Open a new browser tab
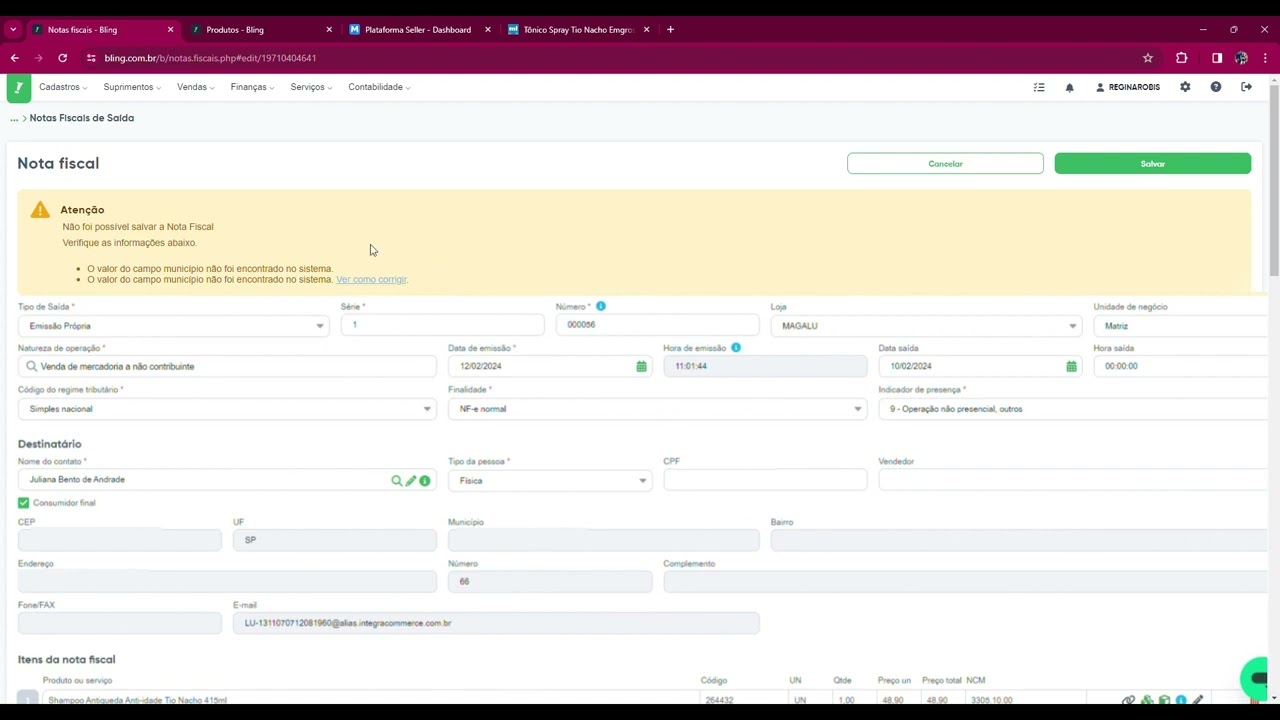The image size is (1280, 720). (x=670, y=29)
